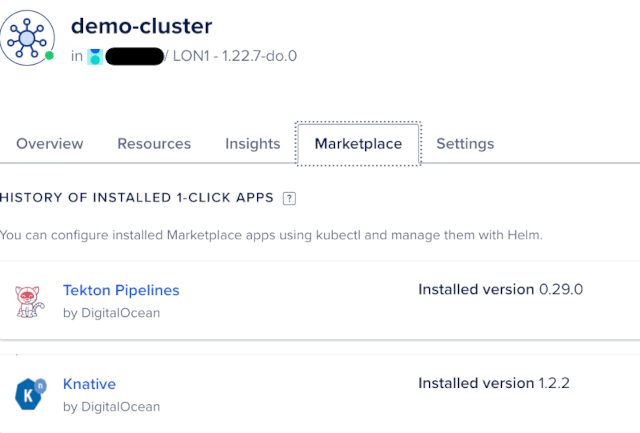This screenshot has width=640, height=433.
Task: Click the project icon next to redacted name
Action: 95,56
